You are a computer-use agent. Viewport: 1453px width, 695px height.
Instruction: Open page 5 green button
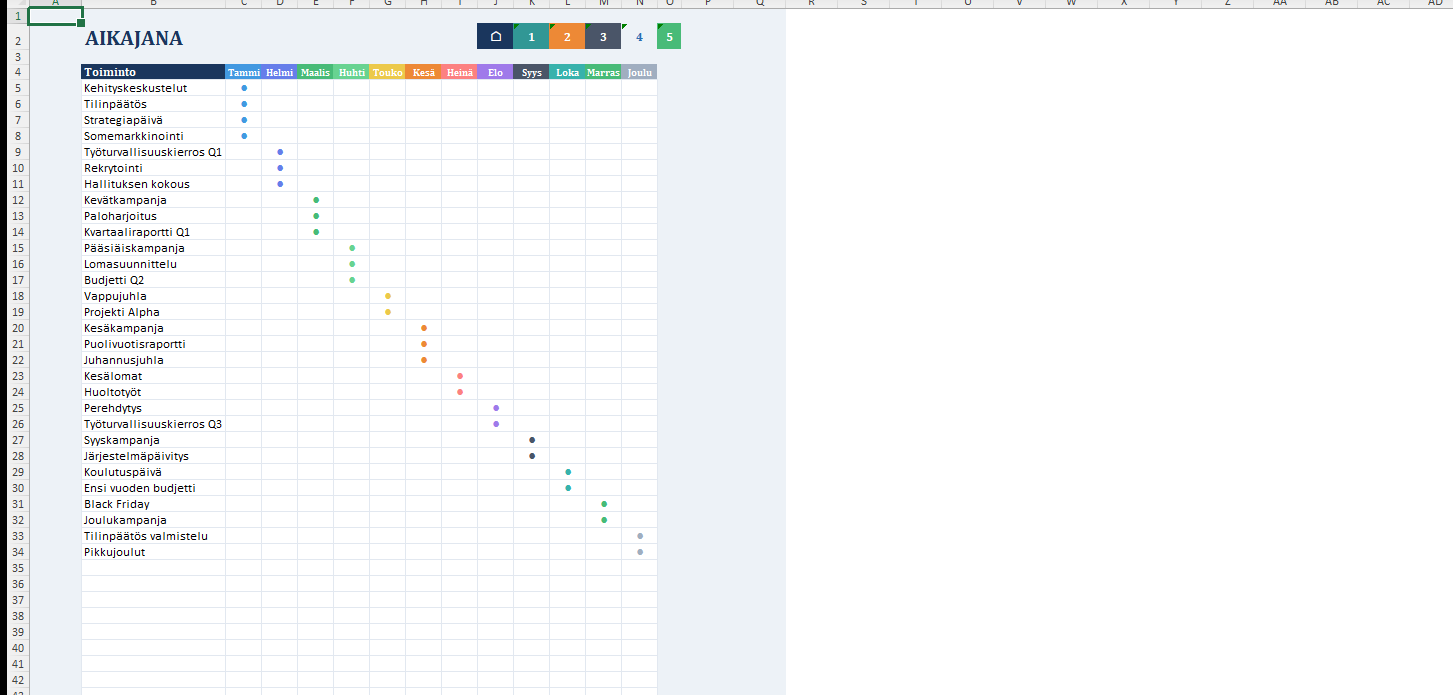pos(669,37)
